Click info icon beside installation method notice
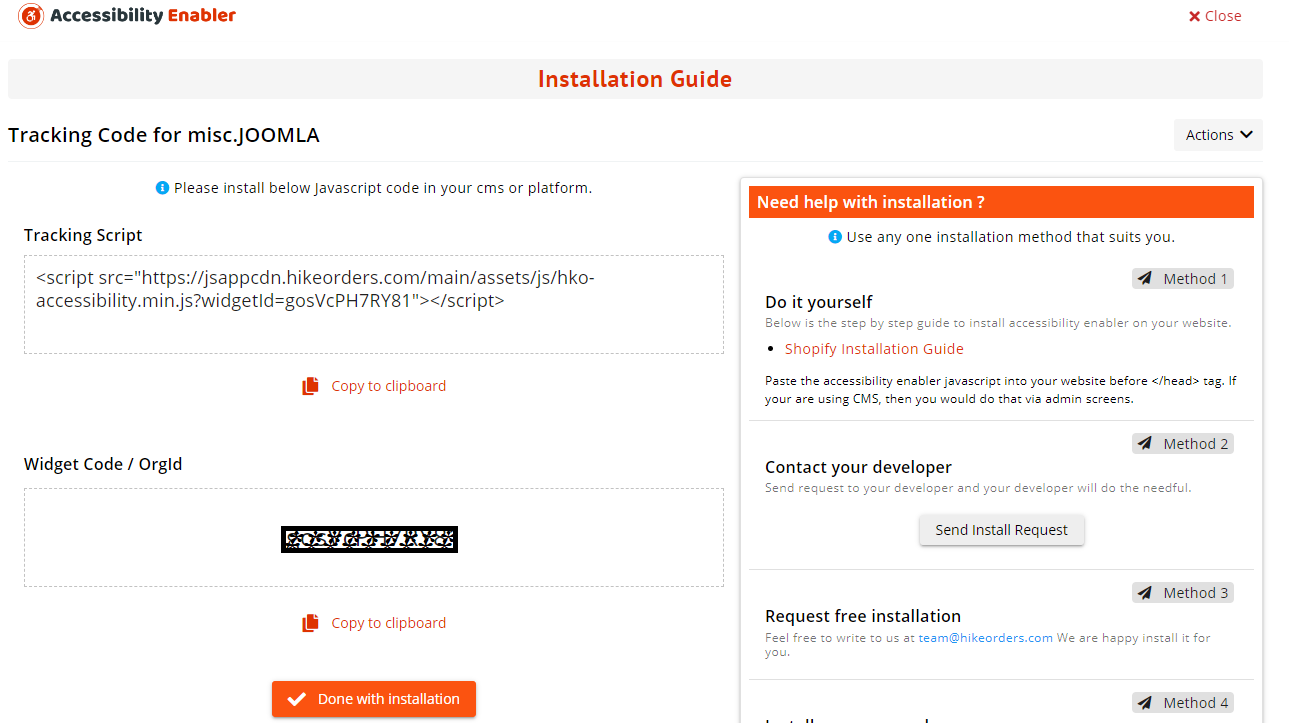This screenshot has height=723, width=1289. point(835,237)
